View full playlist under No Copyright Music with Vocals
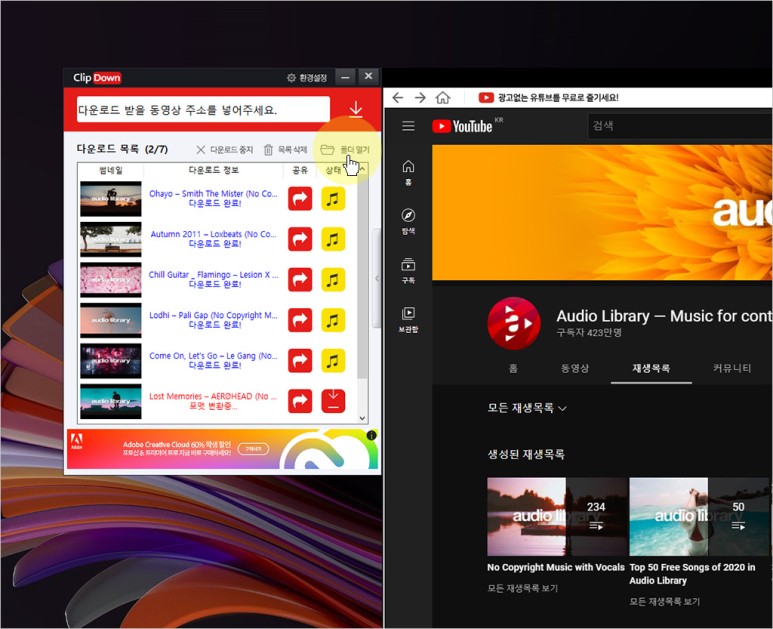This screenshot has width=773, height=629. [523, 588]
